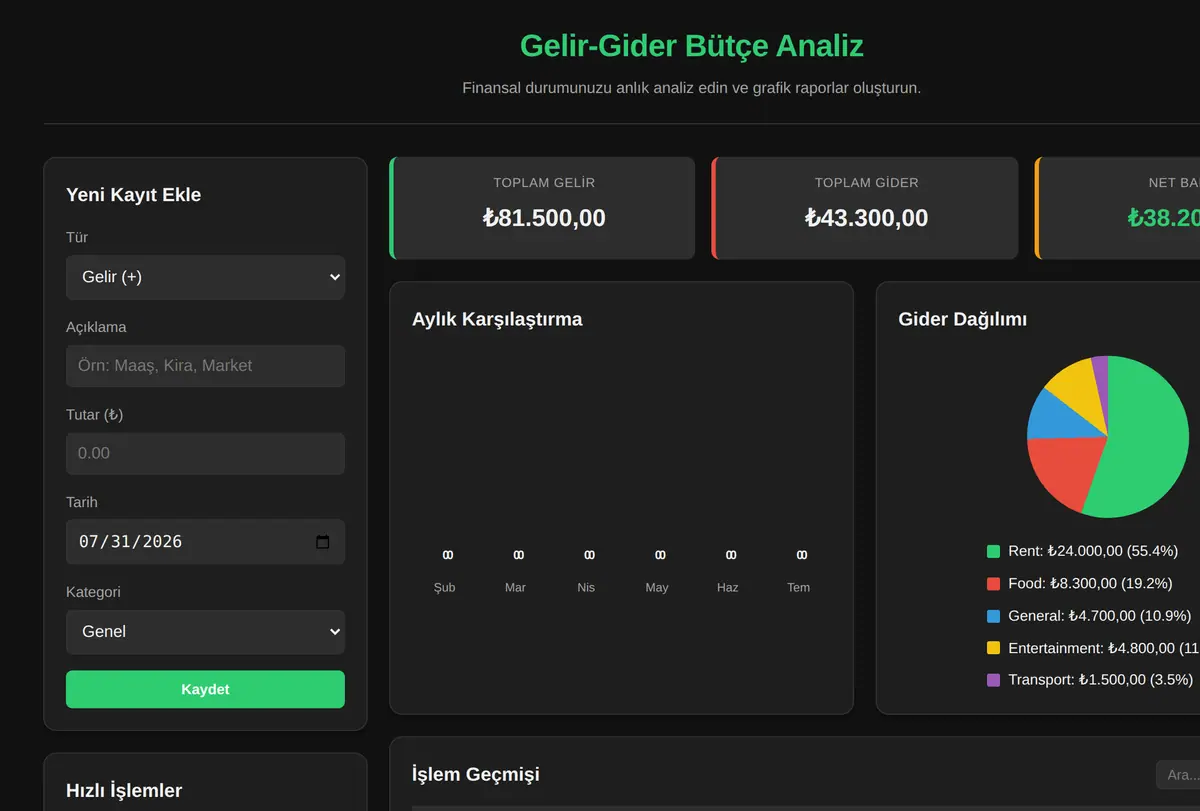Click the purple Transport pie slice
This screenshot has height=811, width=1200.
pos(1101,380)
